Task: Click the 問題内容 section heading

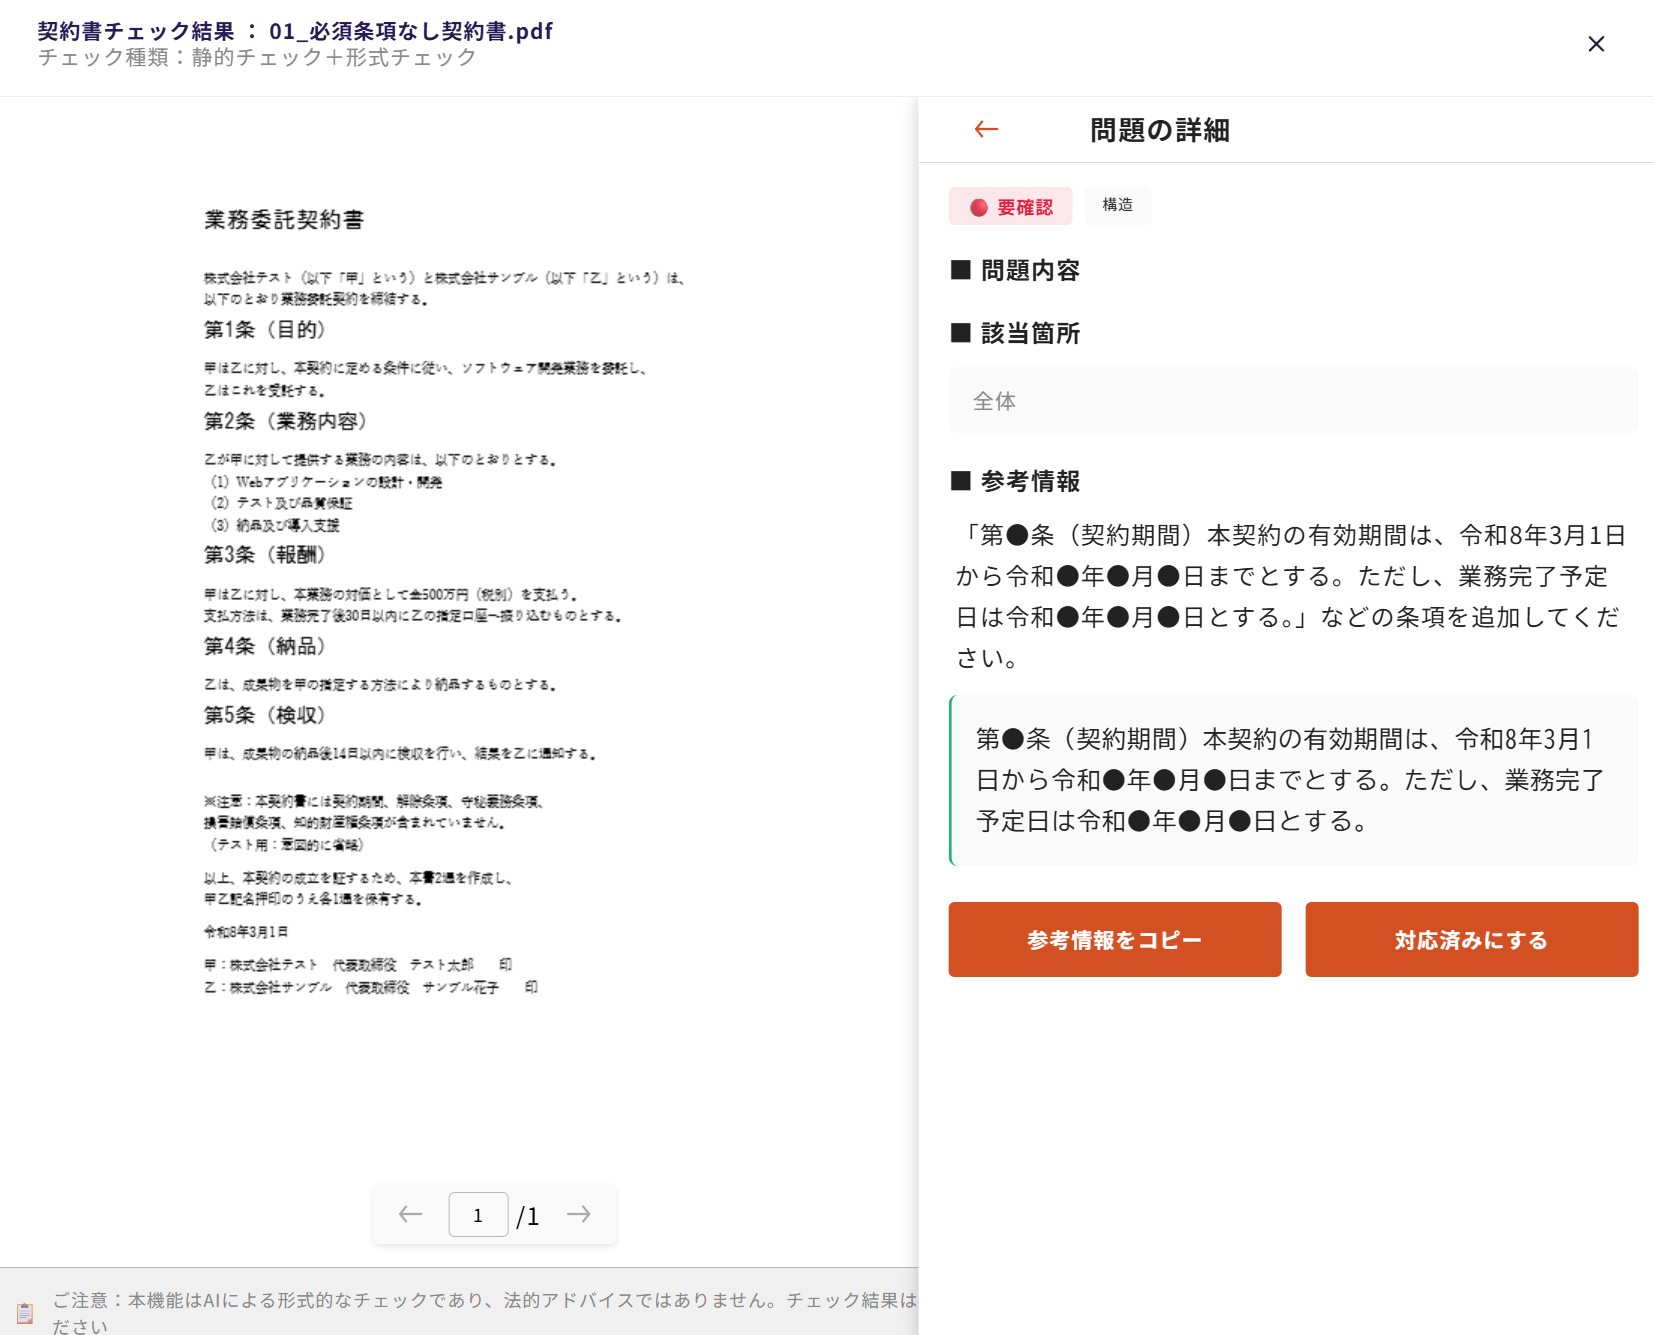Action: point(1029,271)
